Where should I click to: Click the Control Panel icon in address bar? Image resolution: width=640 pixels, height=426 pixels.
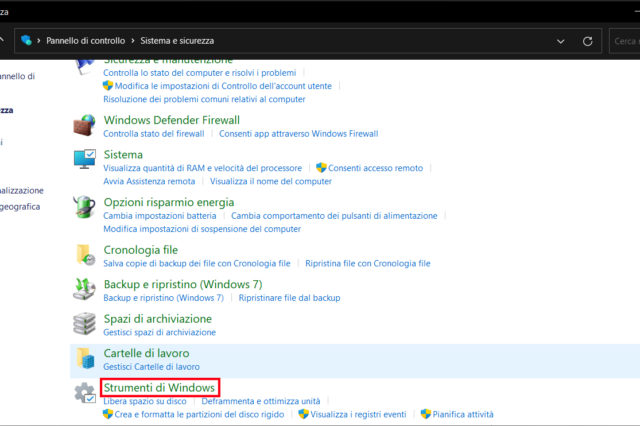pos(26,41)
